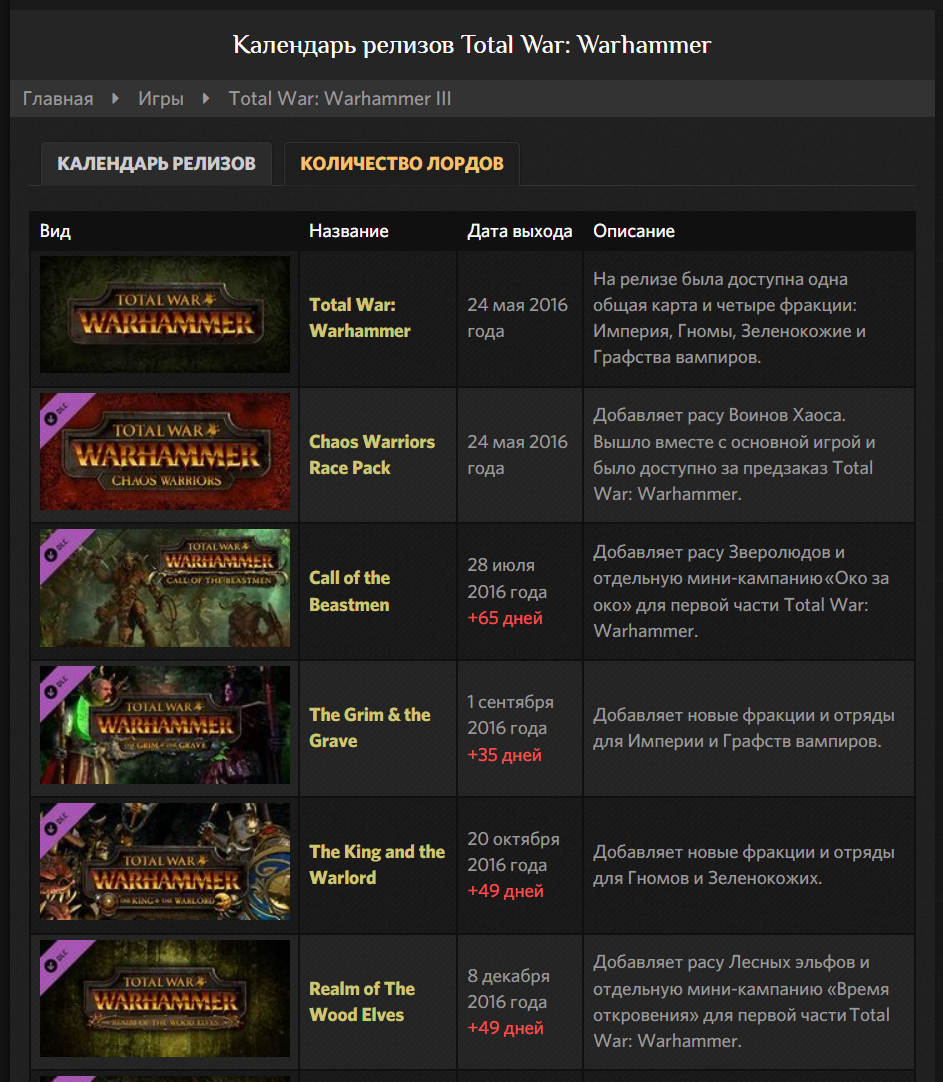Click +49 дней under 20 октября date
Screen dimensions: 943x1082
[x=505, y=891]
